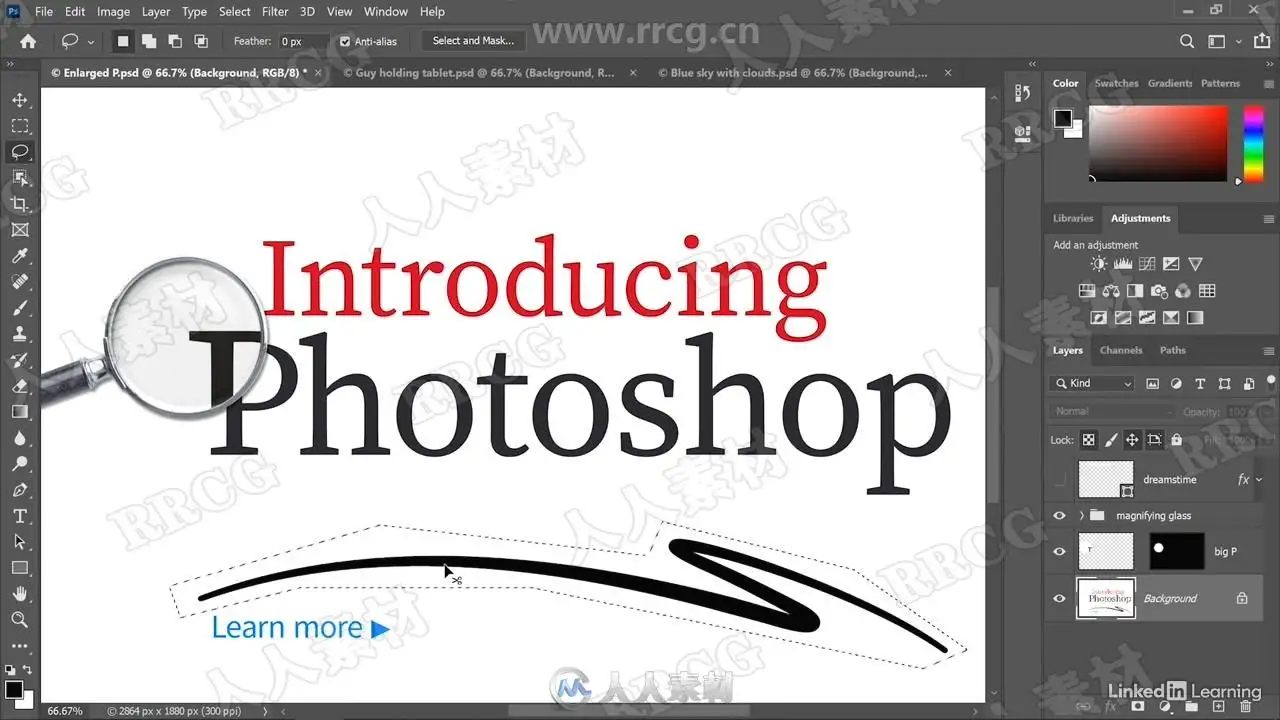Toggle lock all padlock in Lock row
The width and height of the screenshot is (1280, 720).
(1176, 440)
